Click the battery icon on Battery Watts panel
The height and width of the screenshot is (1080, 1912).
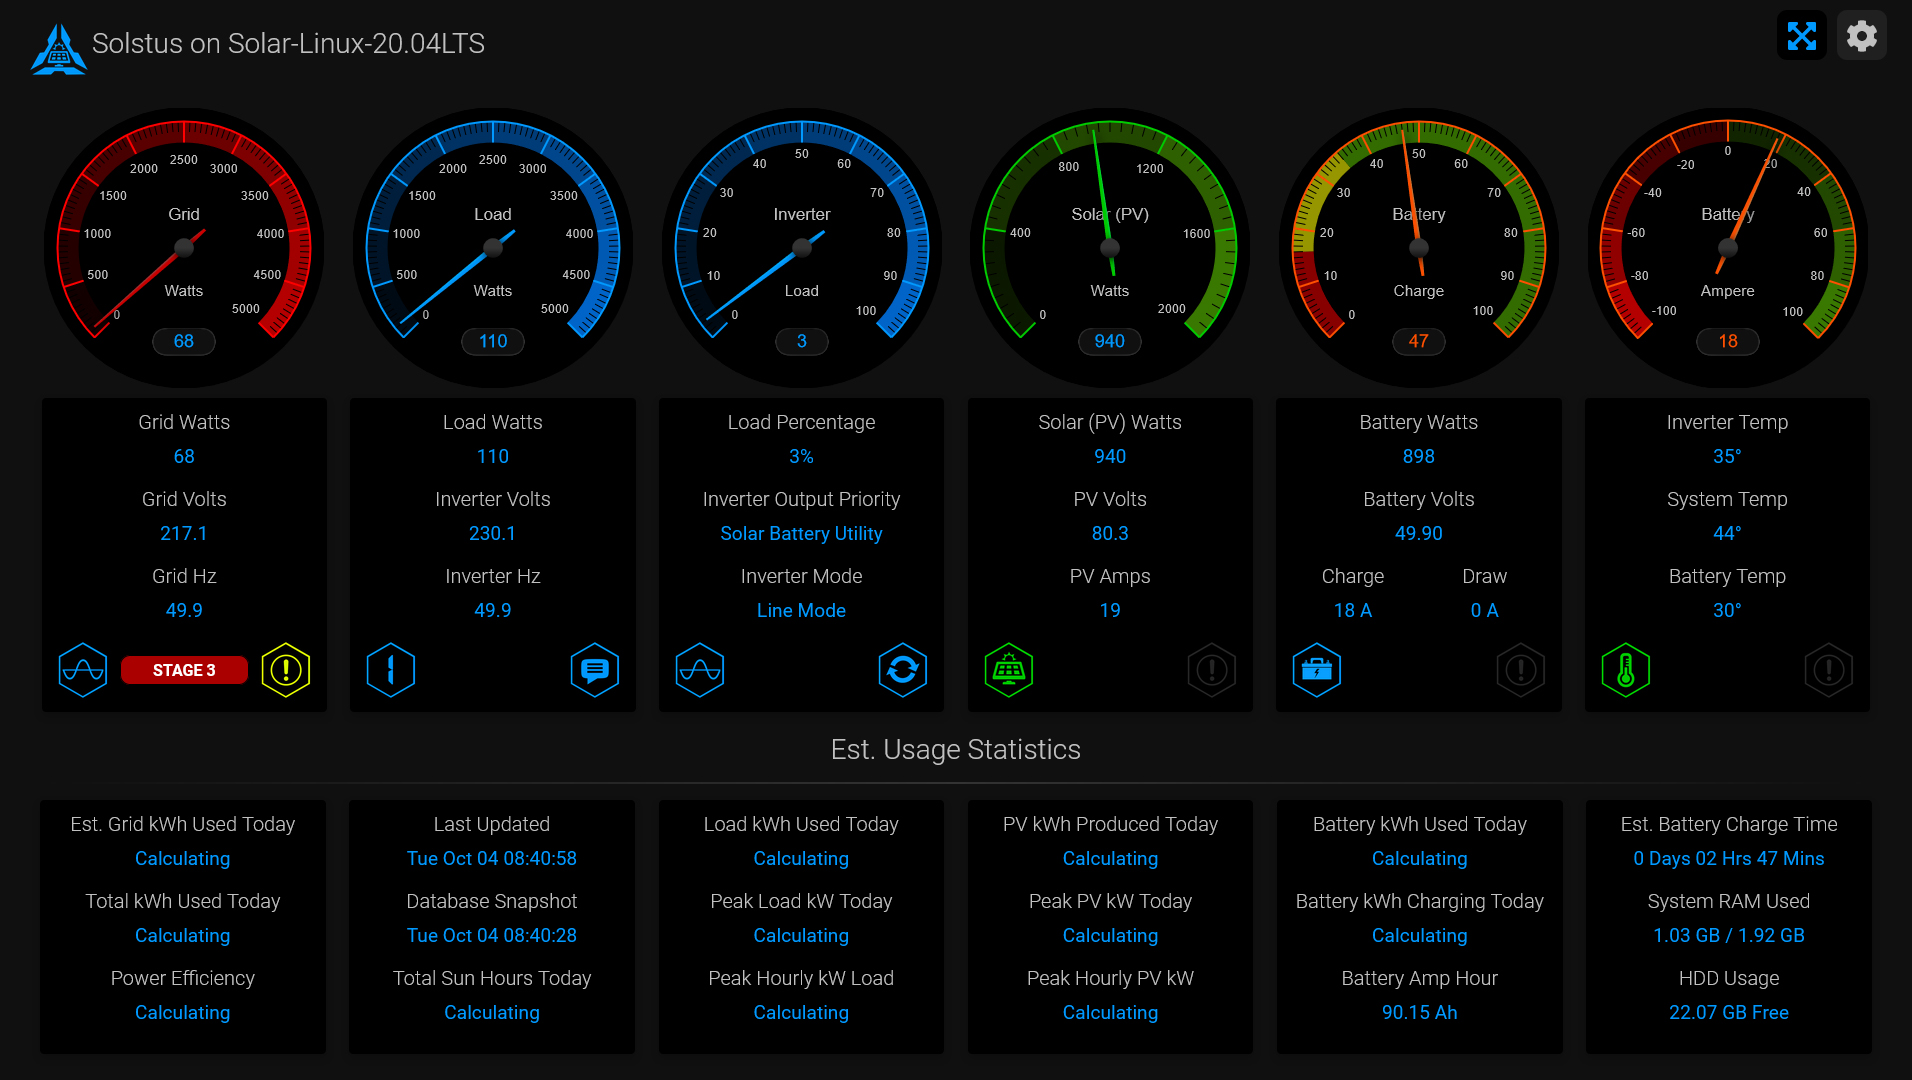[1317, 670]
